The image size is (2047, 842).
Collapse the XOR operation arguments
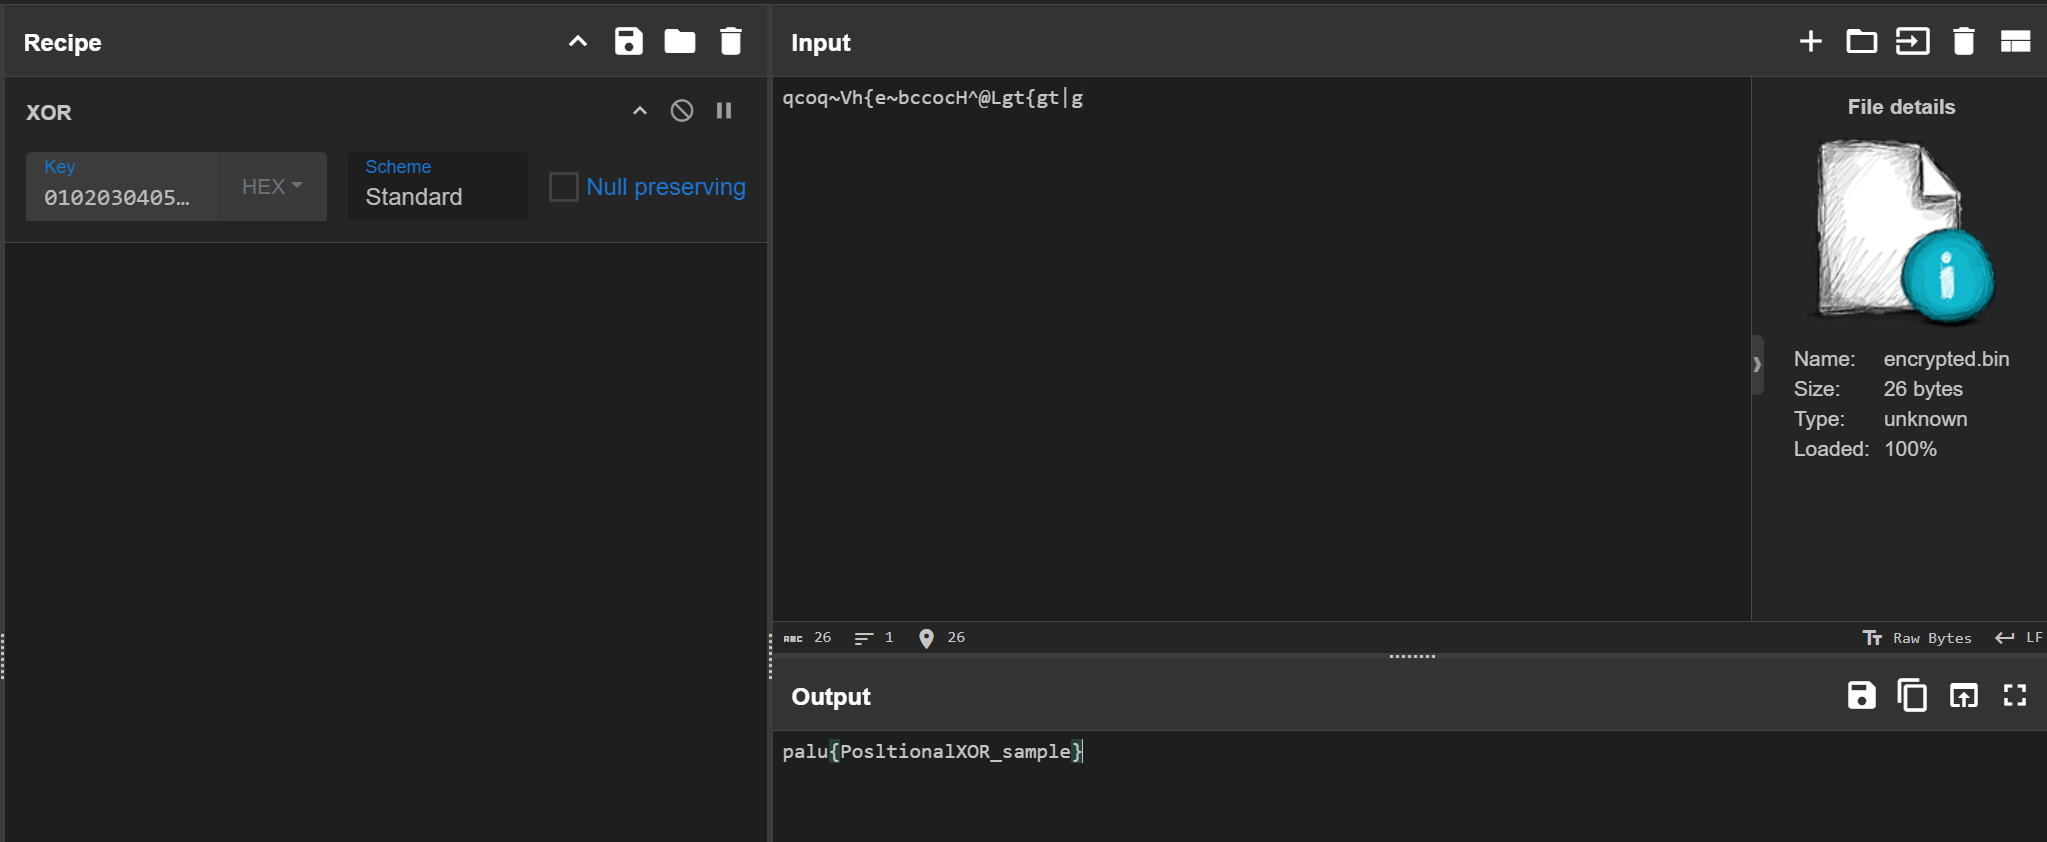[x=640, y=111]
